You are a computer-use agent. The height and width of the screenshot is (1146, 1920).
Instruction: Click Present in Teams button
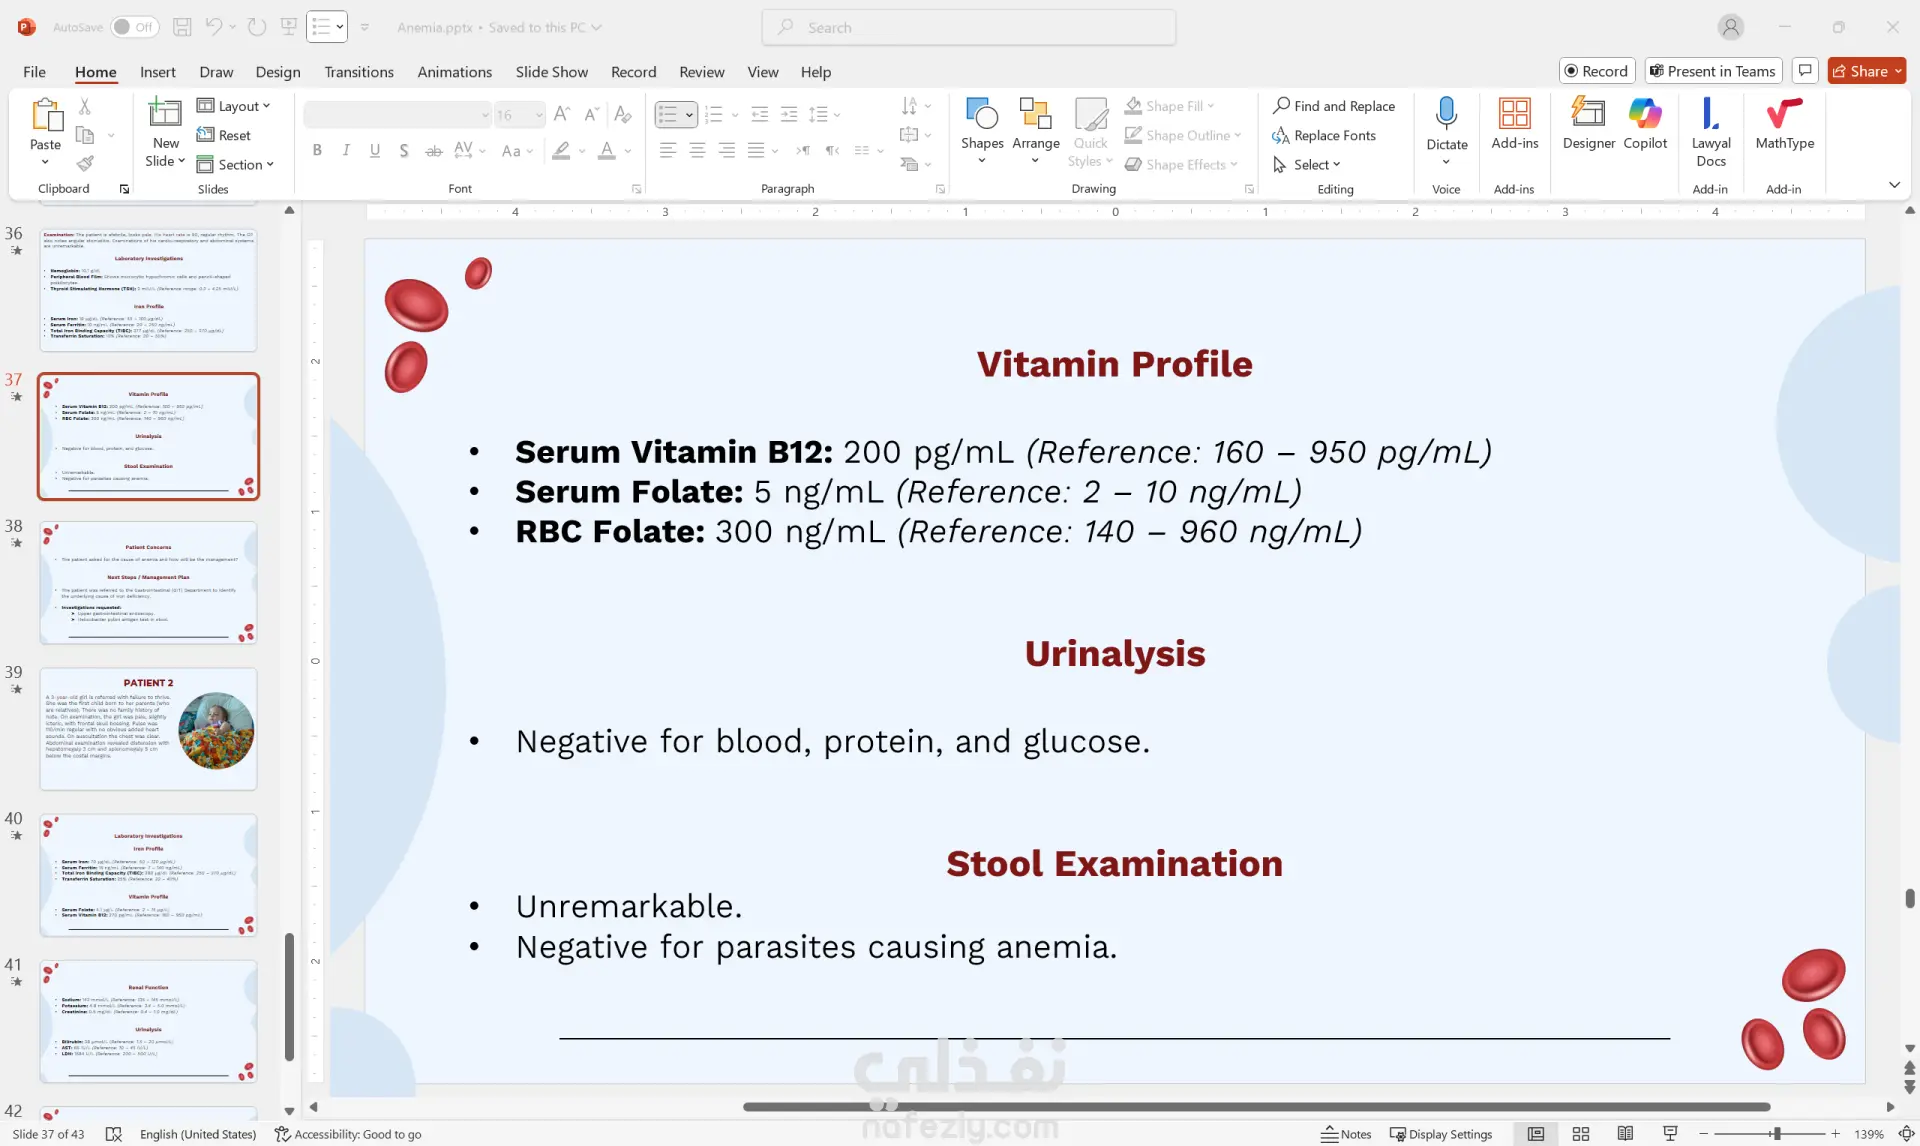[1713, 71]
